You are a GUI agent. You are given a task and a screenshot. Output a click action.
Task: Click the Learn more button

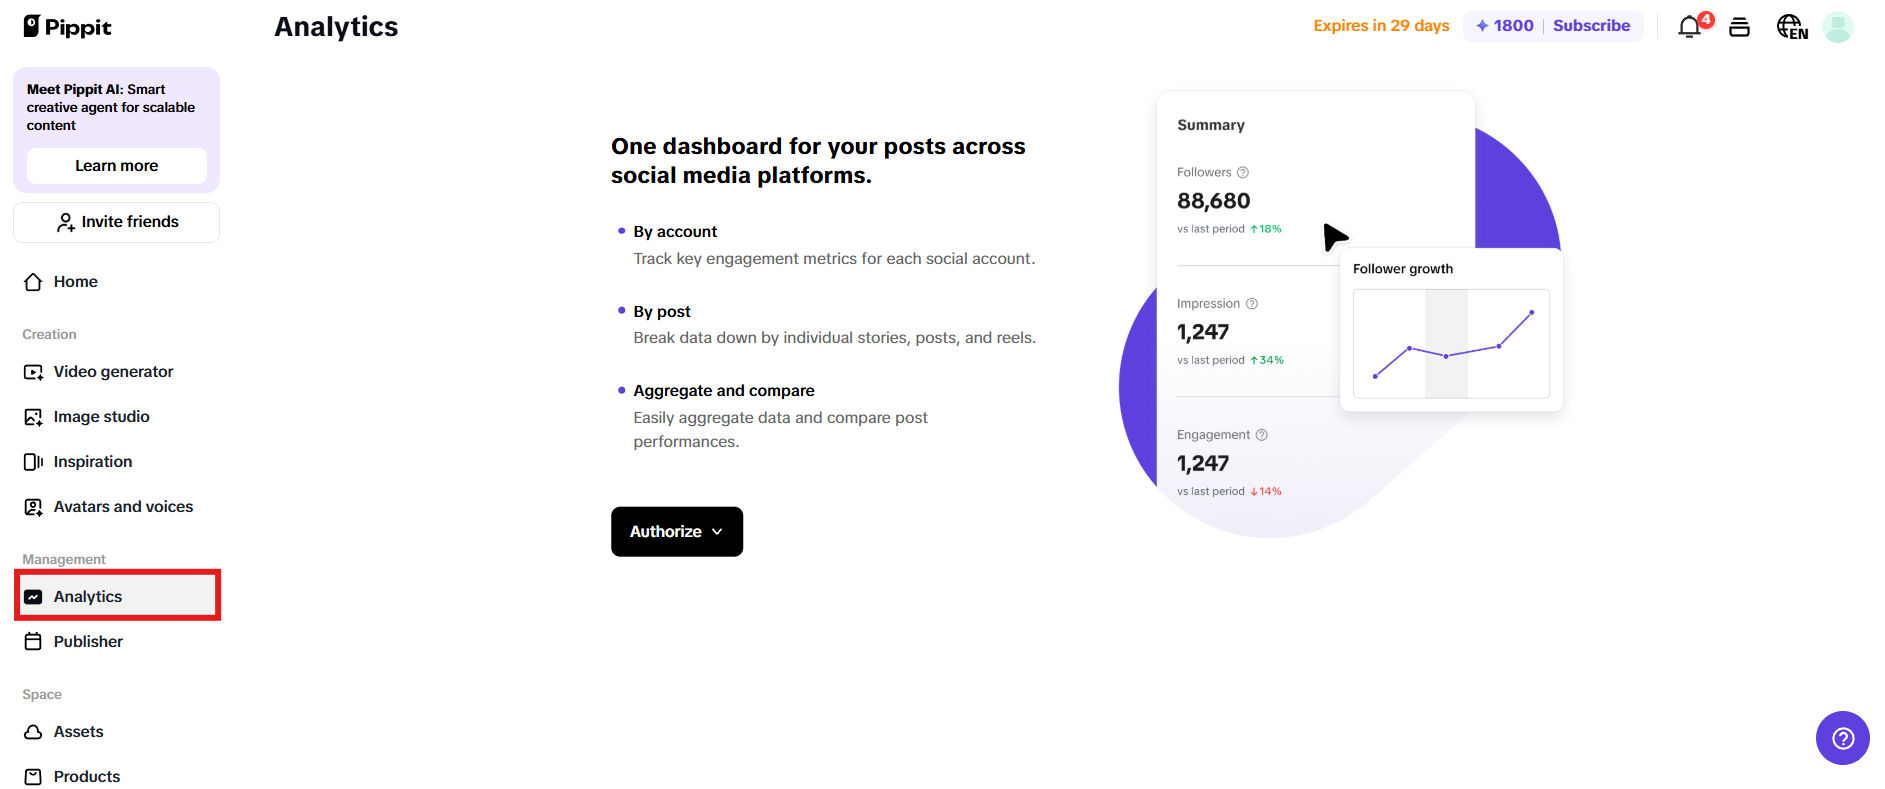coord(116,165)
